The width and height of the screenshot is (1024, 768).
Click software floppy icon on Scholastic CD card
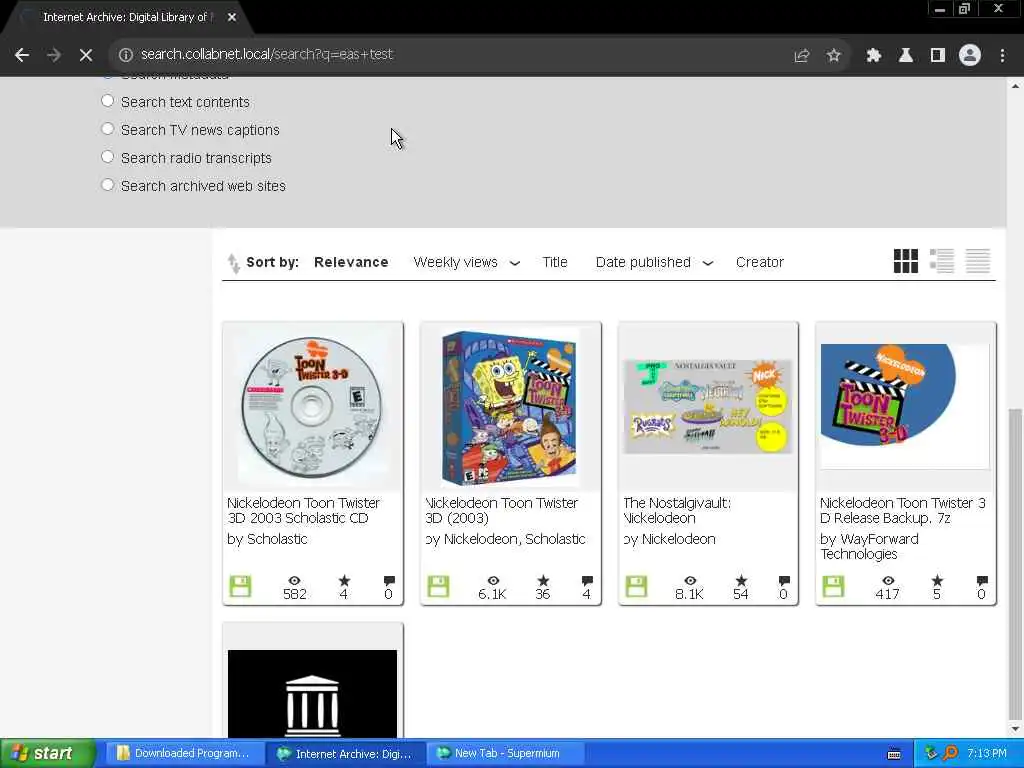[240, 586]
